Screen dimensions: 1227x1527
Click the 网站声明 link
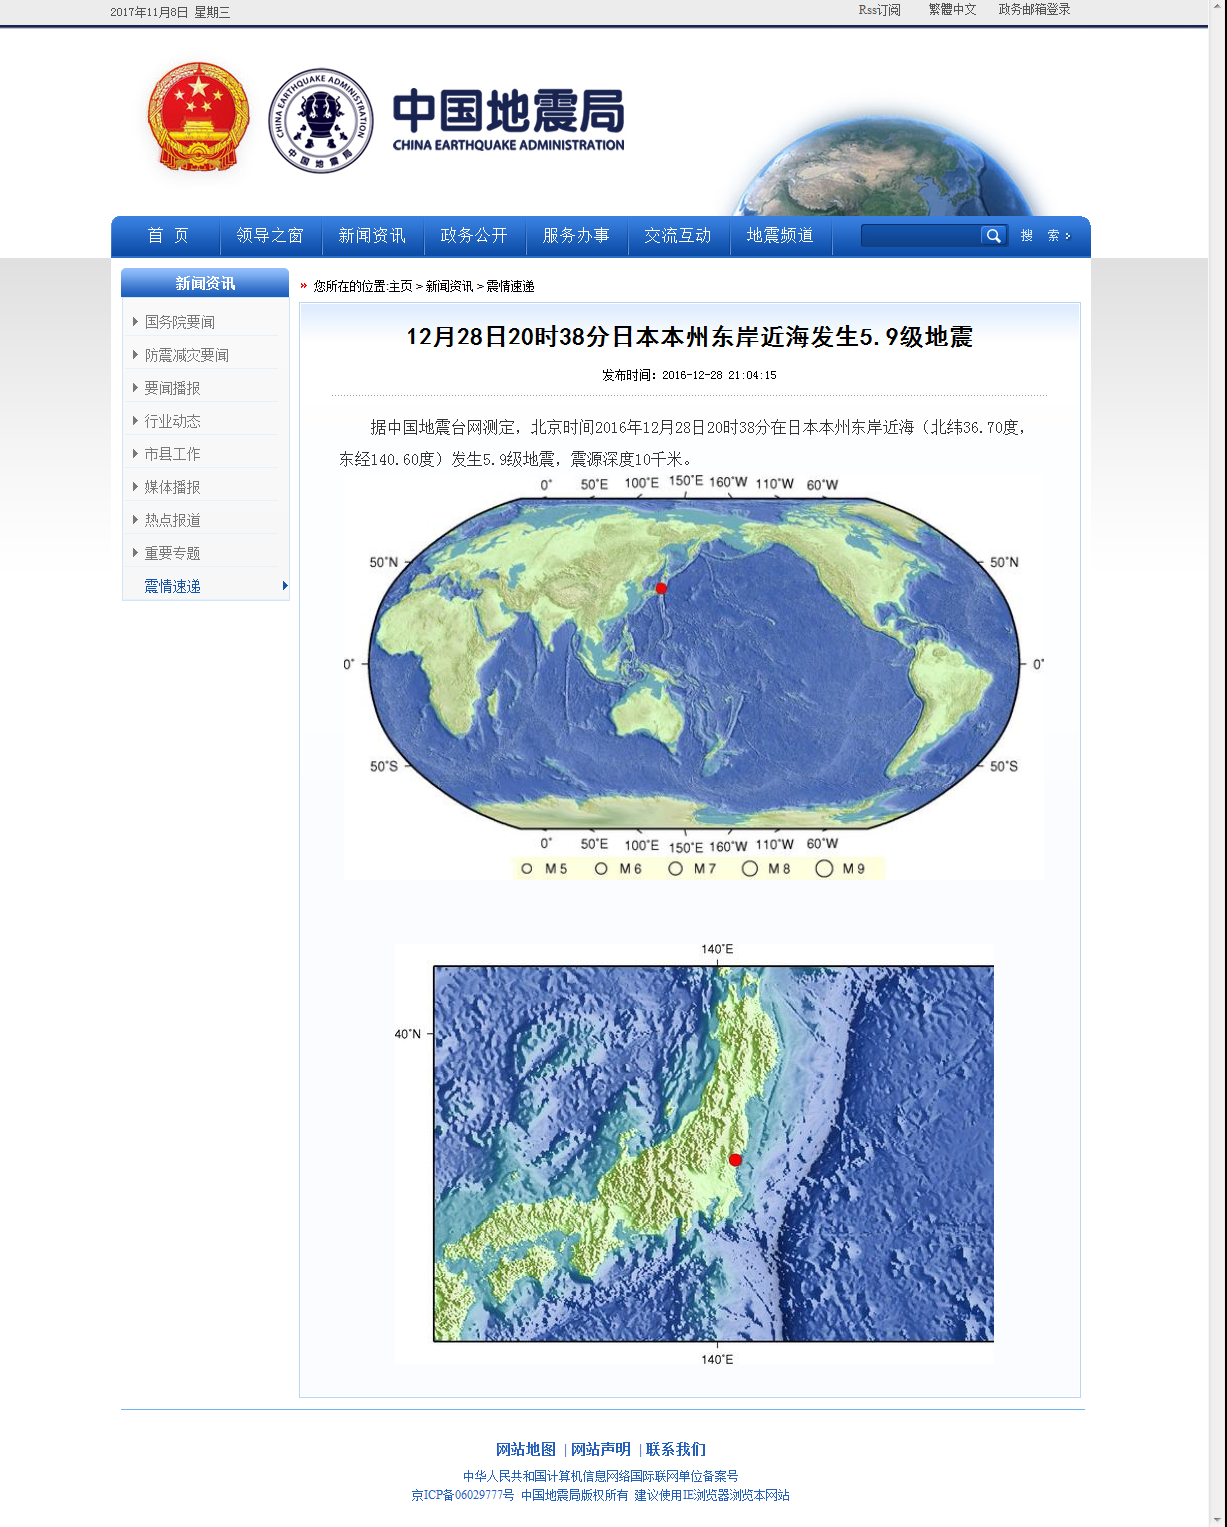pos(600,1449)
